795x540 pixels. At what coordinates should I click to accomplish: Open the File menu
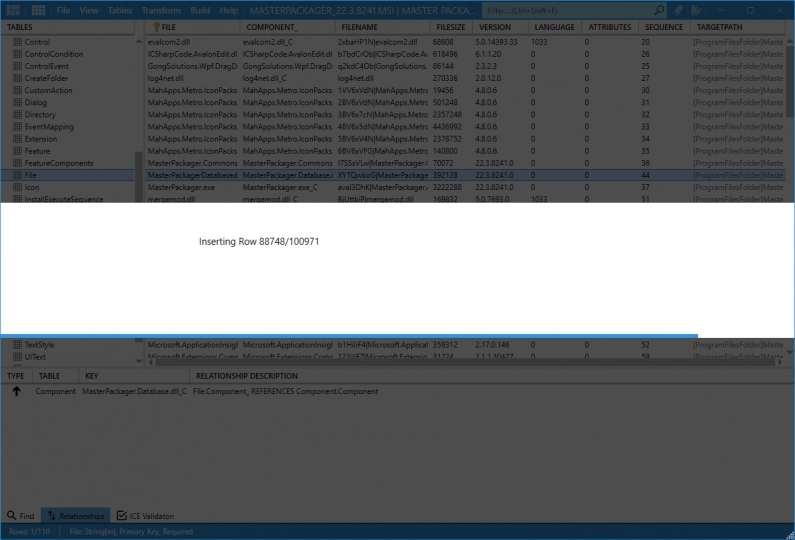pyautogui.click(x=63, y=10)
